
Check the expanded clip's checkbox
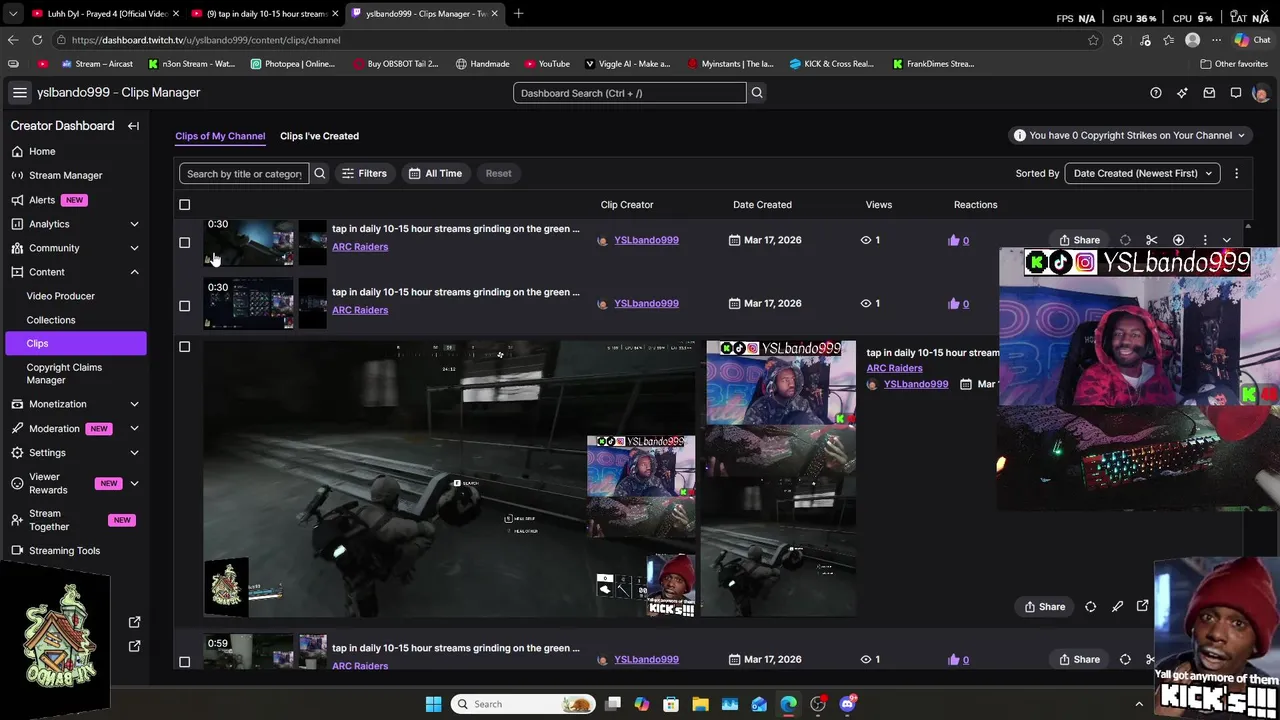(x=184, y=346)
